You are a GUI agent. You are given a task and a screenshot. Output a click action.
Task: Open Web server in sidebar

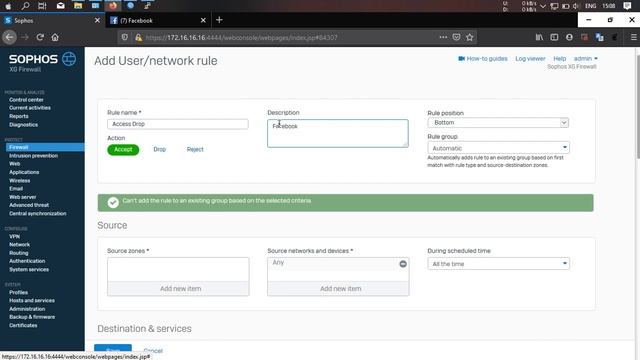pyautogui.click(x=22, y=197)
